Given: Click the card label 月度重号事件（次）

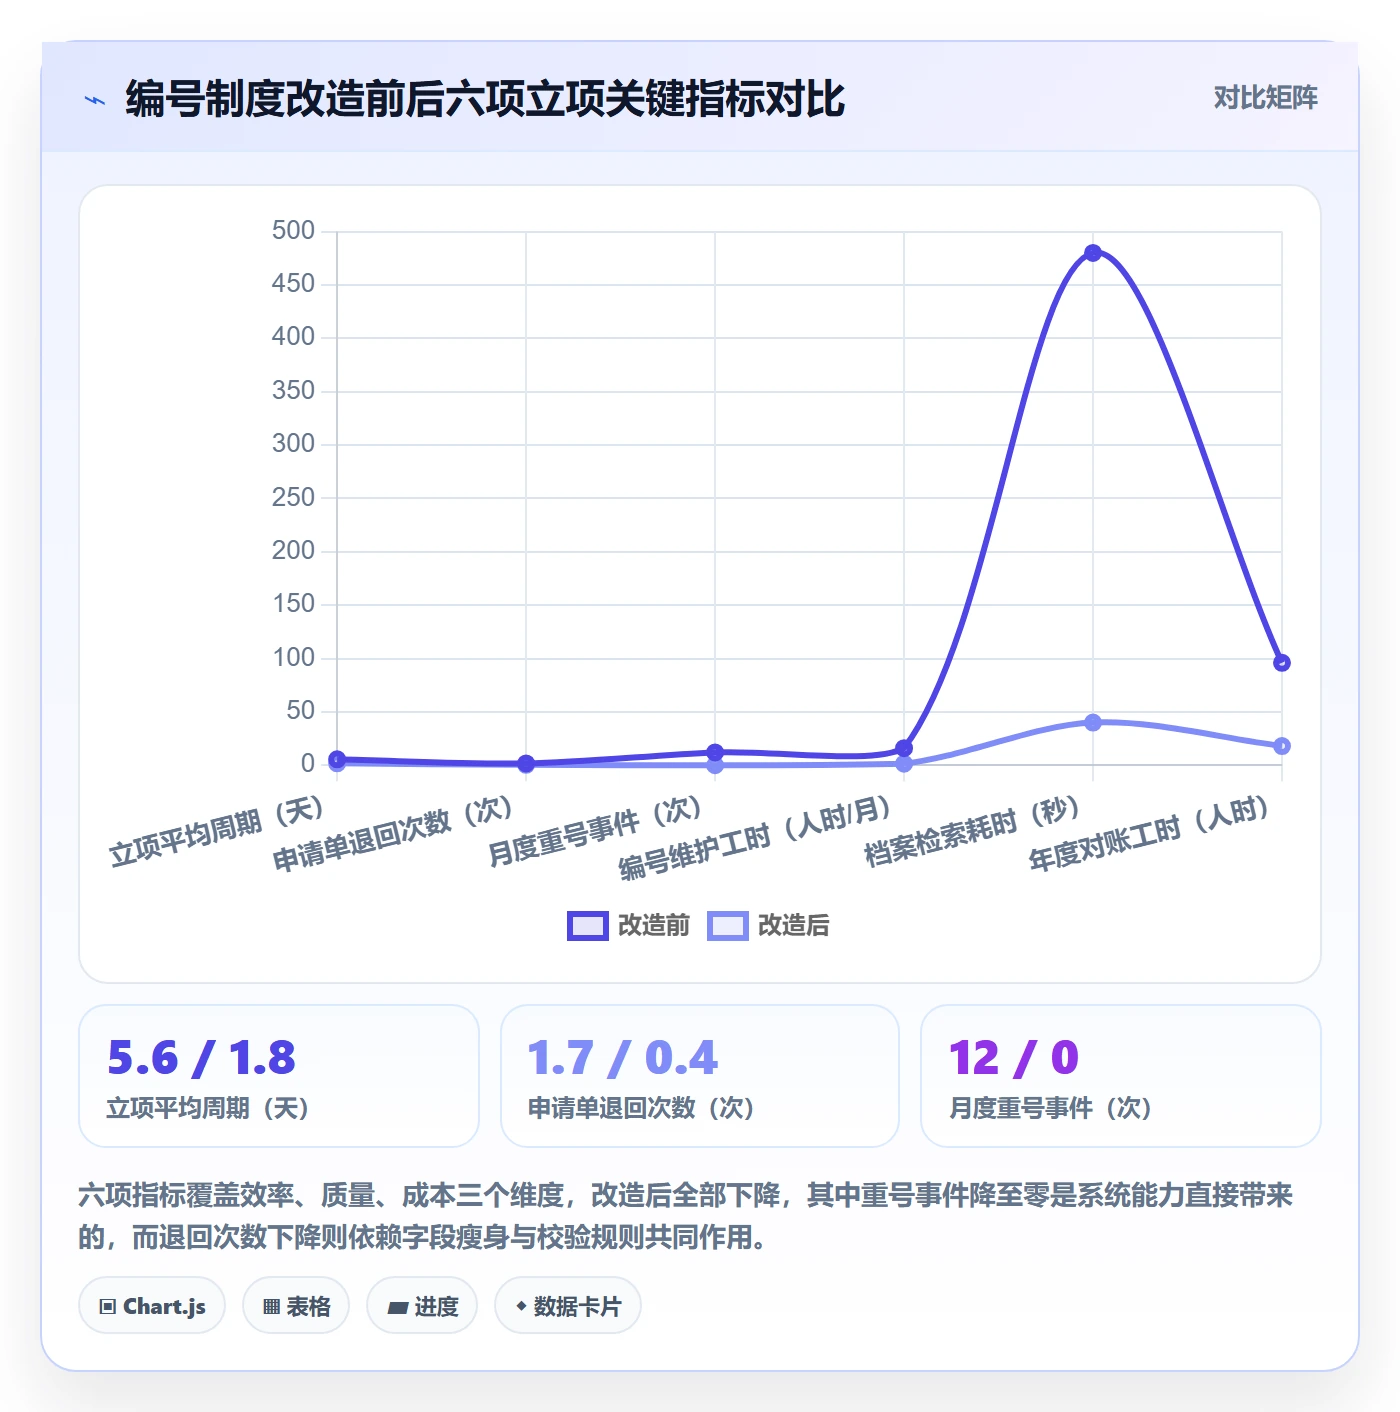Looking at the screenshot, I should pyautogui.click(x=1050, y=1108).
